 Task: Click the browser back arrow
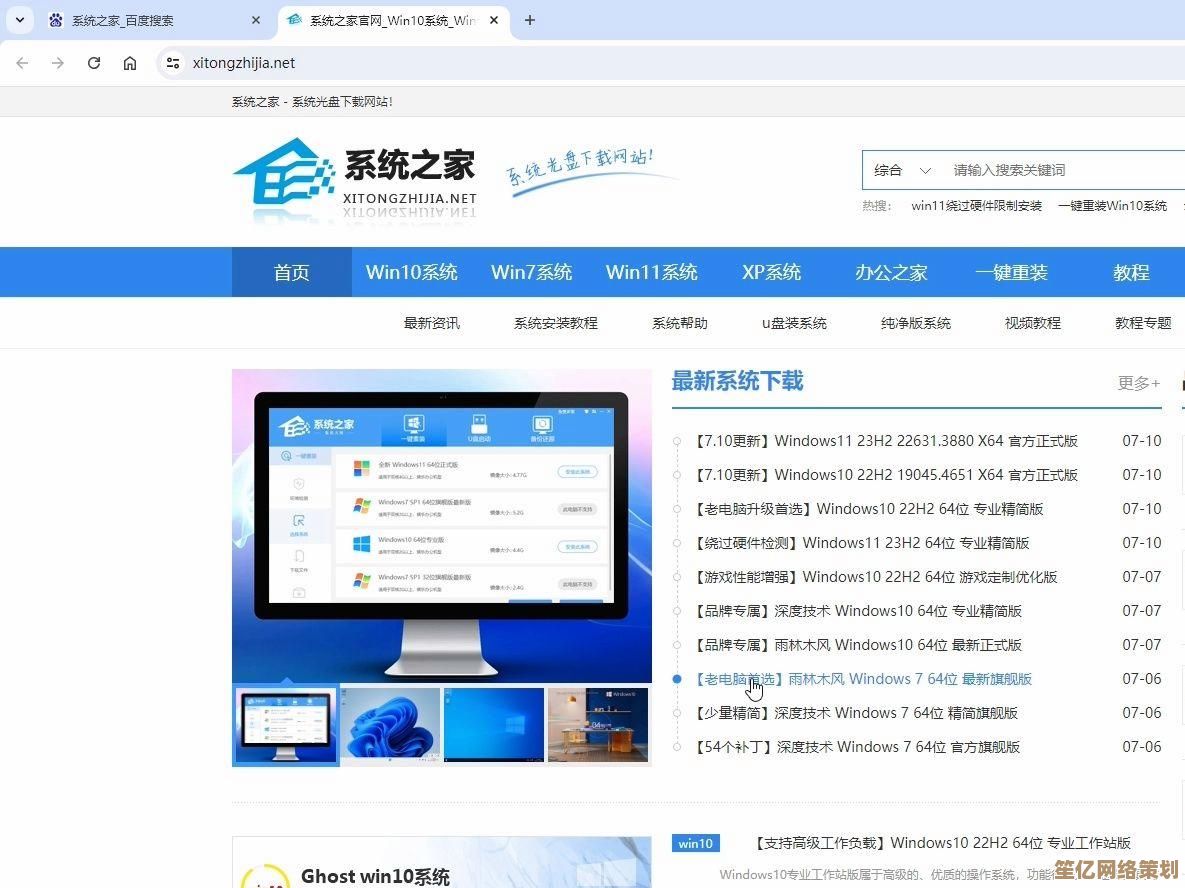(x=23, y=63)
